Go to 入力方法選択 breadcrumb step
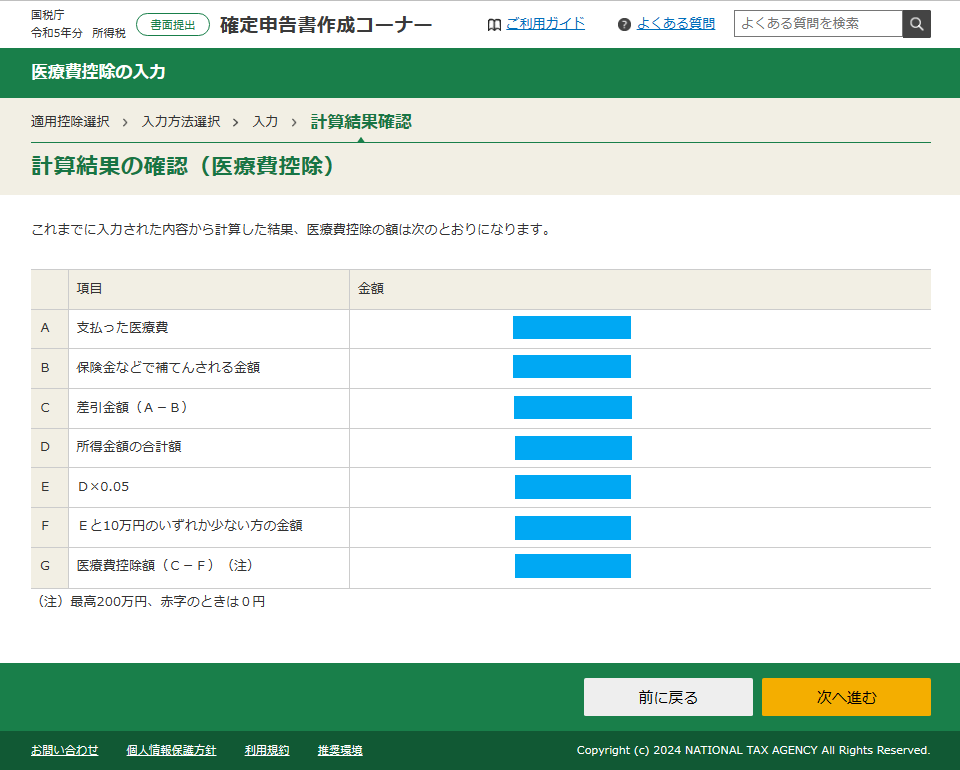The height and width of the screenshot is (770, 960). tap(181, 122)
